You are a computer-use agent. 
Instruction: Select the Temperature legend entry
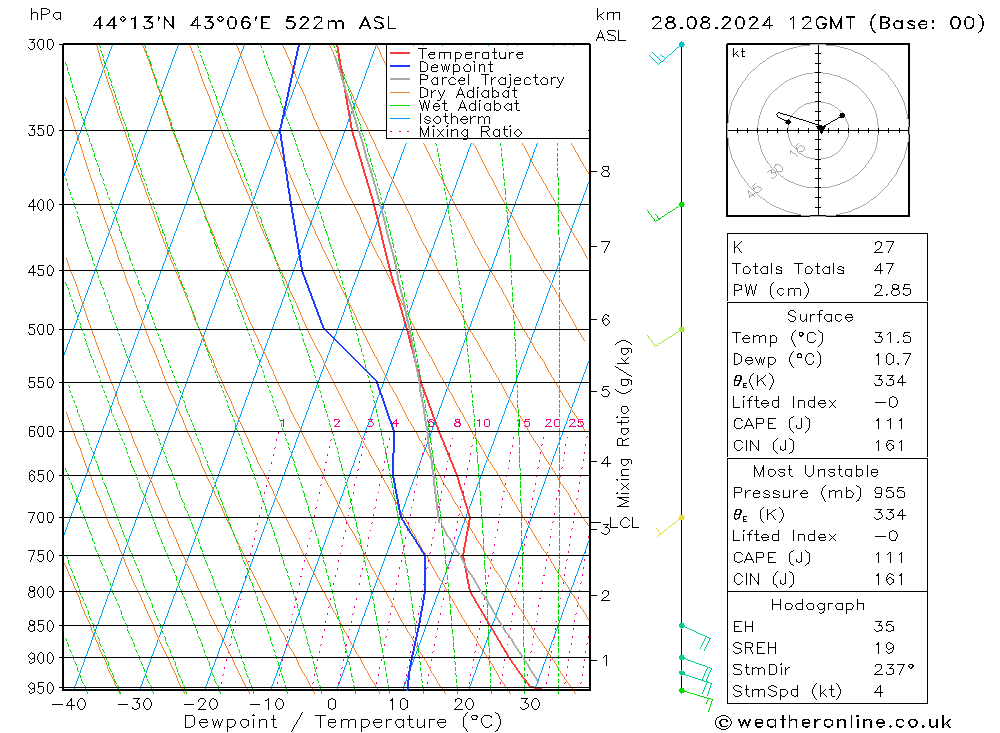pyautogui.click(x=471, y=54)
